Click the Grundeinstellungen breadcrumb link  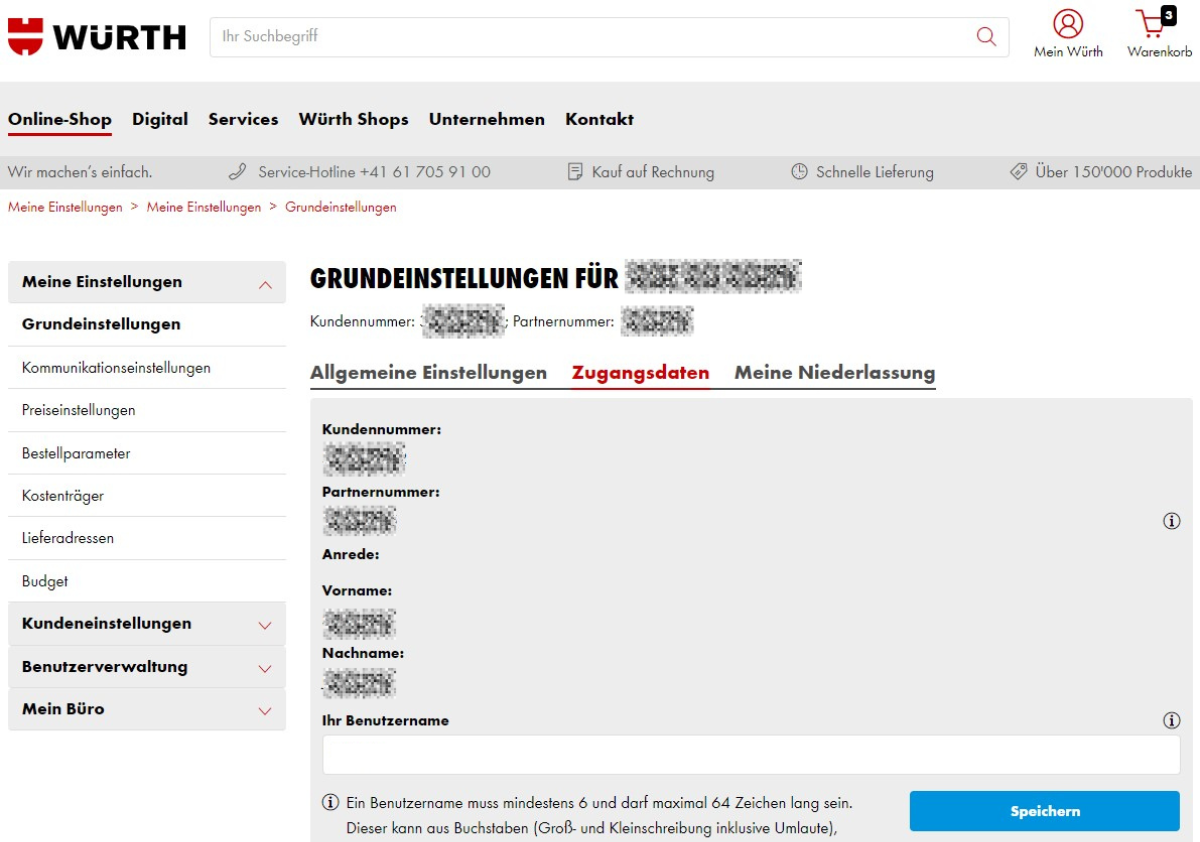pyautogui.click(x=341, y=208)
